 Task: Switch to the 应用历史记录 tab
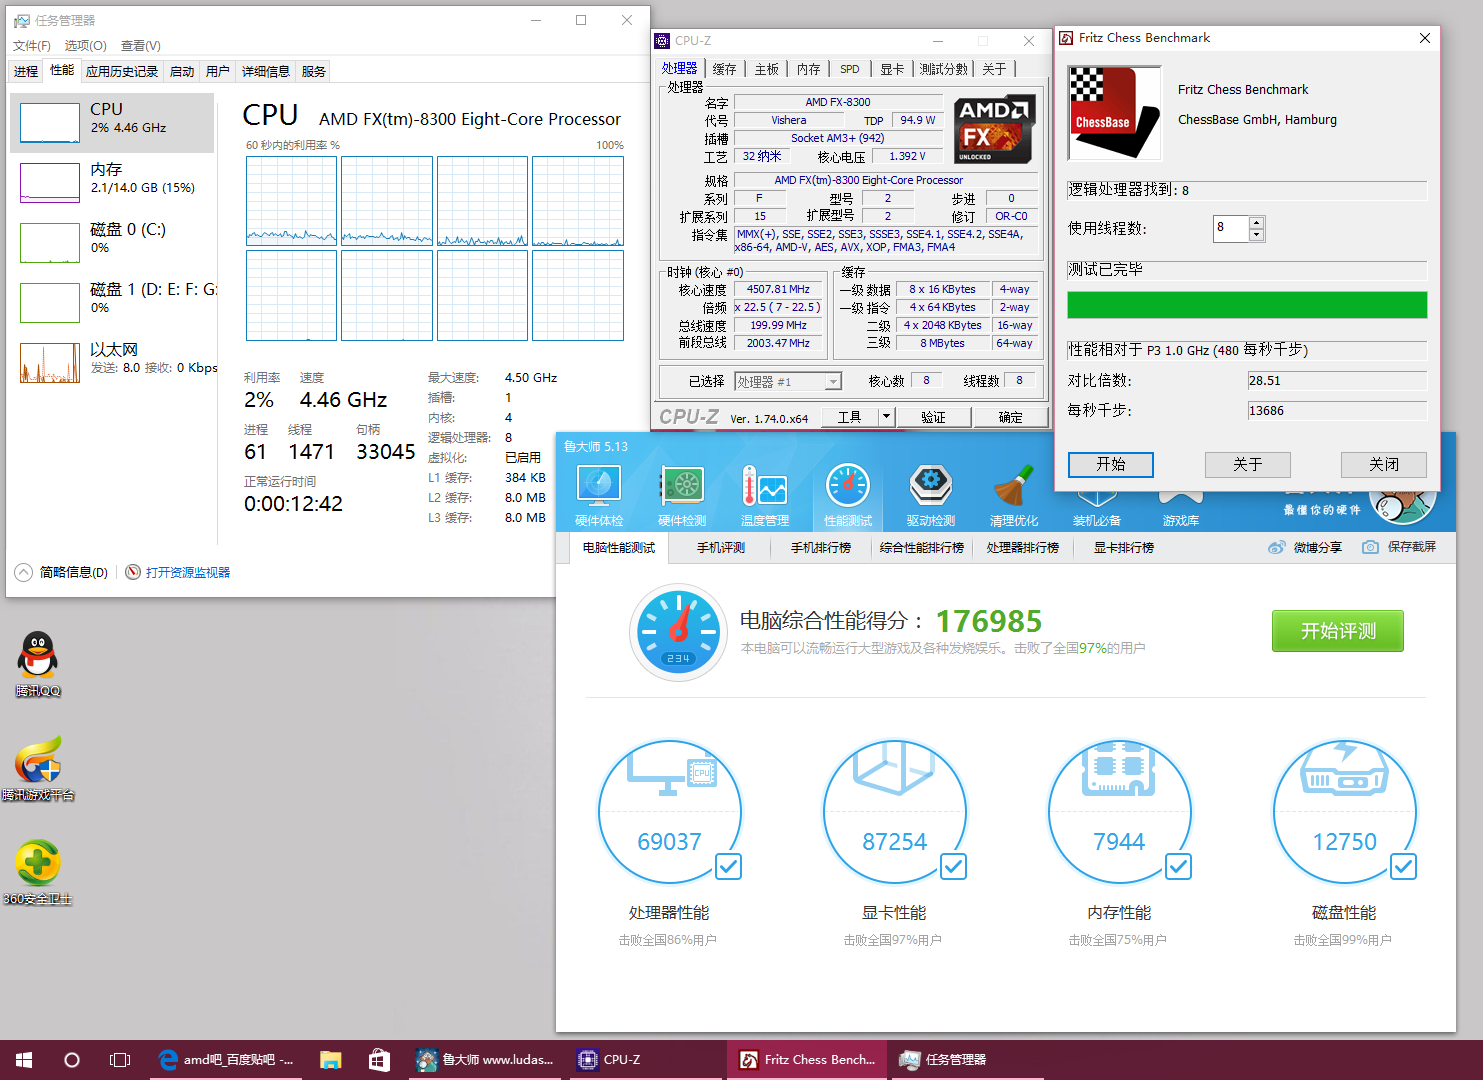(x=122, y=71)
